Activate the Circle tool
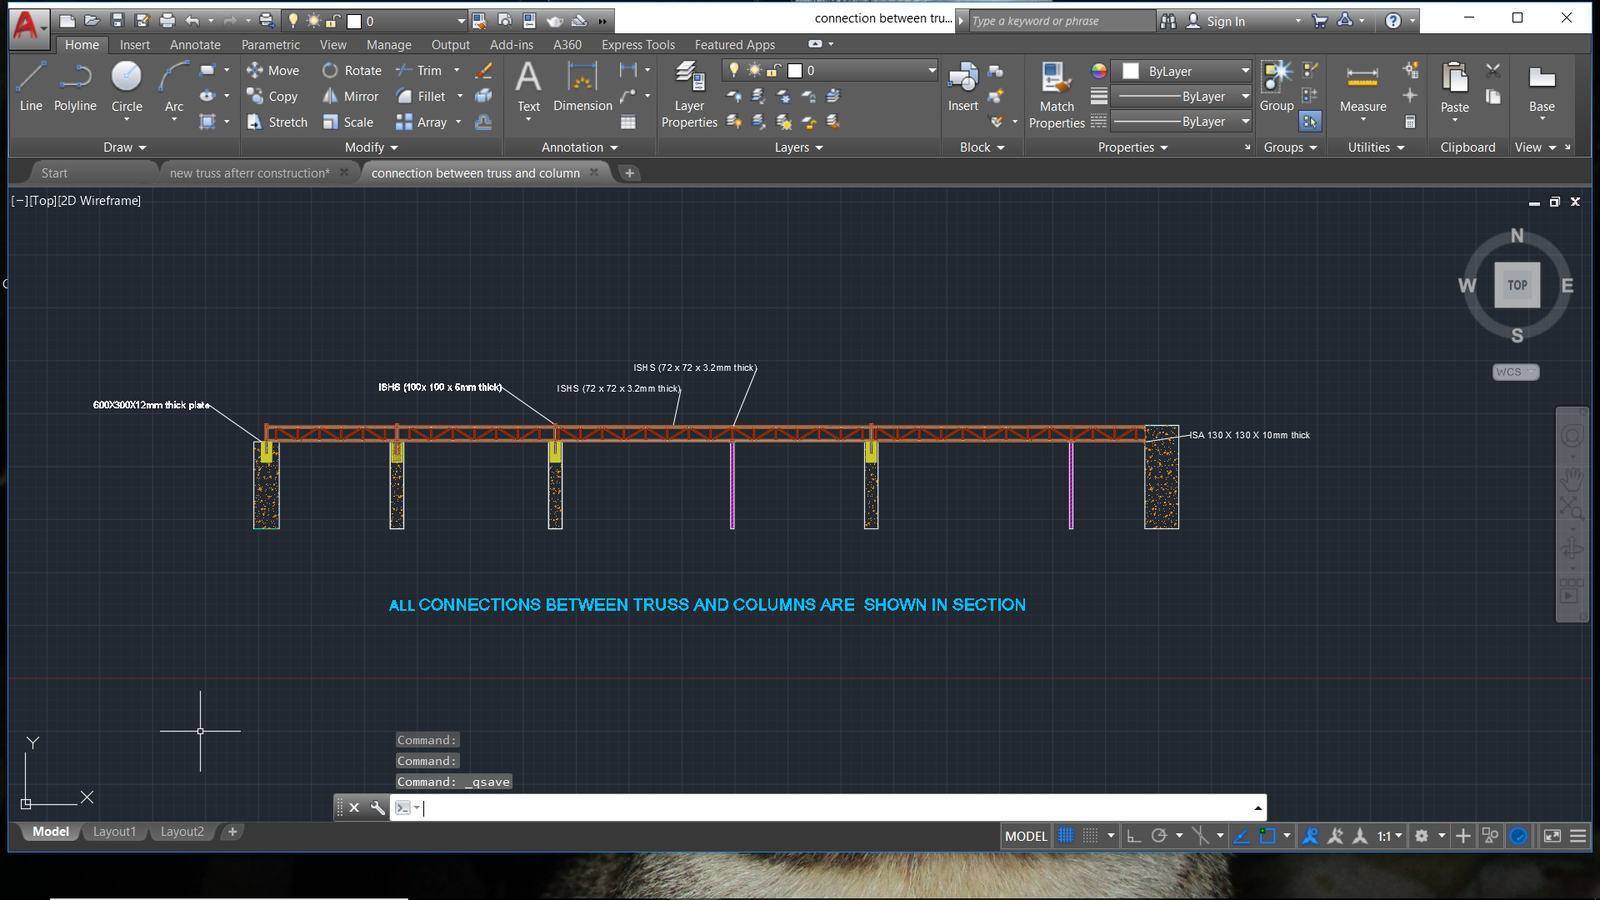 126,86
